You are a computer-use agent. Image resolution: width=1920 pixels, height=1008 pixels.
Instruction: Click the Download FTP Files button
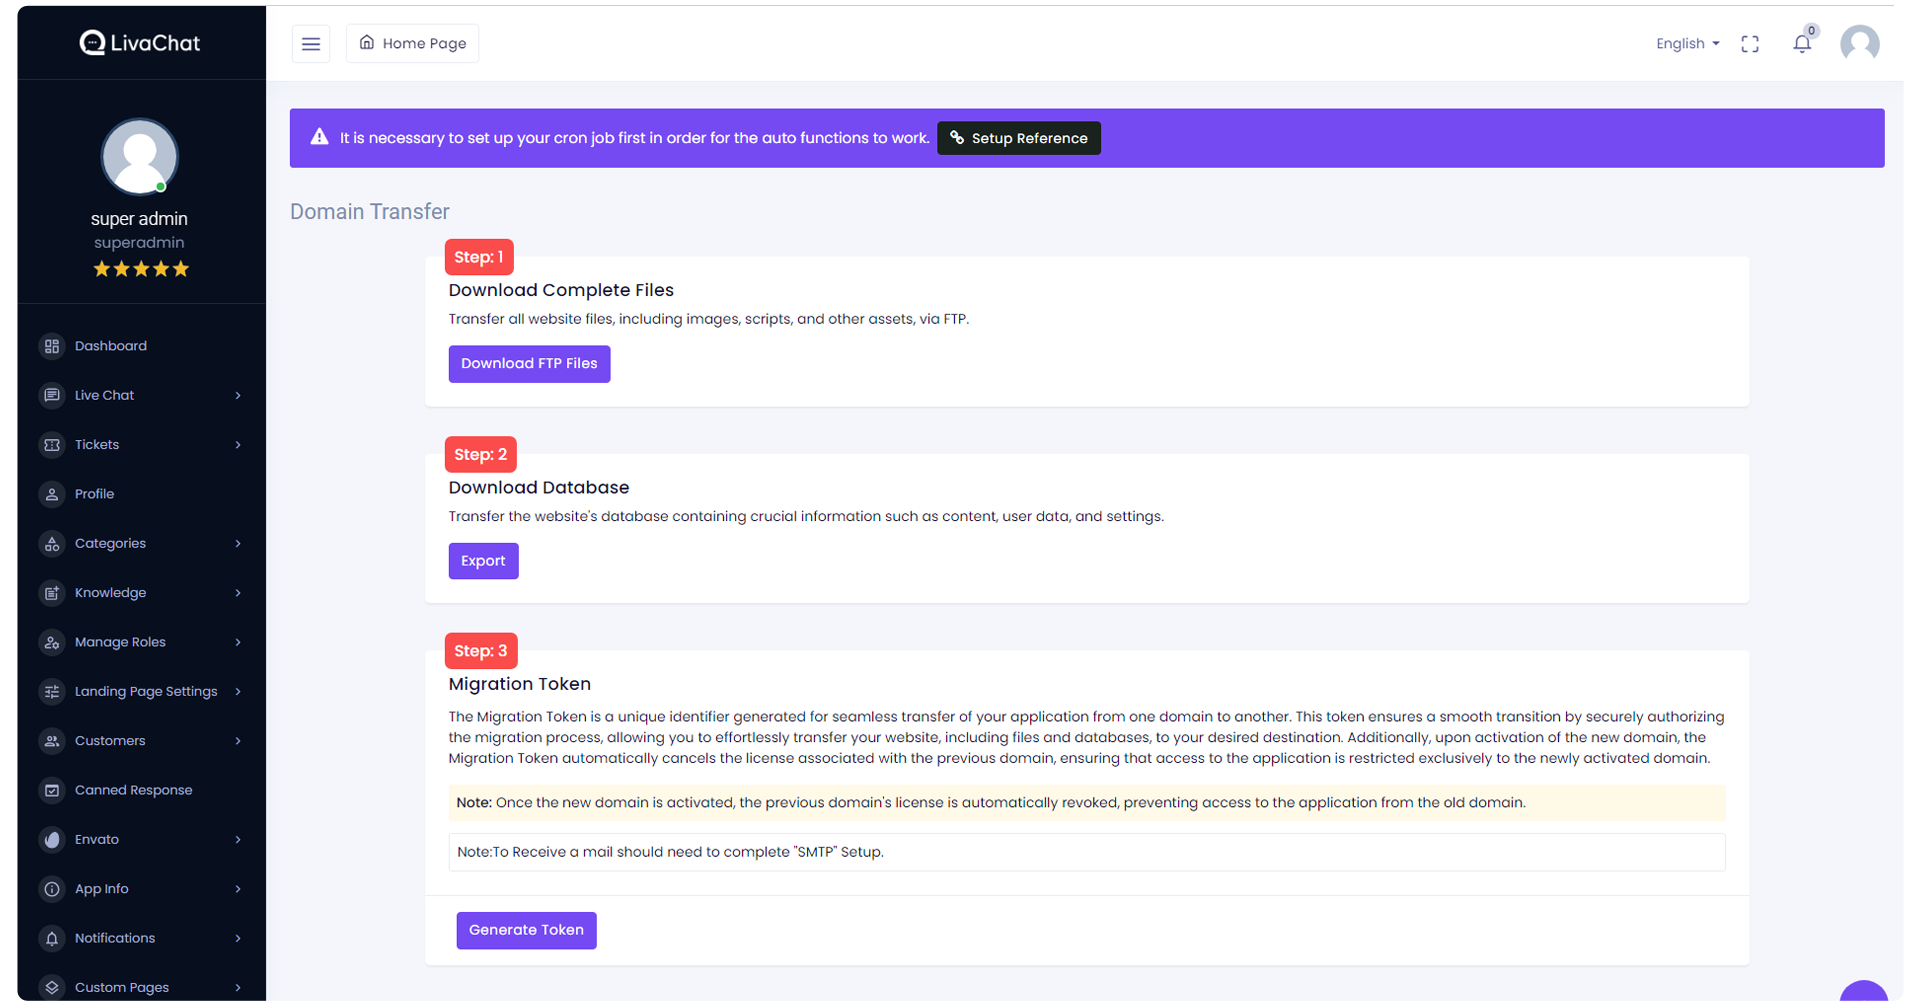pos(529,364)
